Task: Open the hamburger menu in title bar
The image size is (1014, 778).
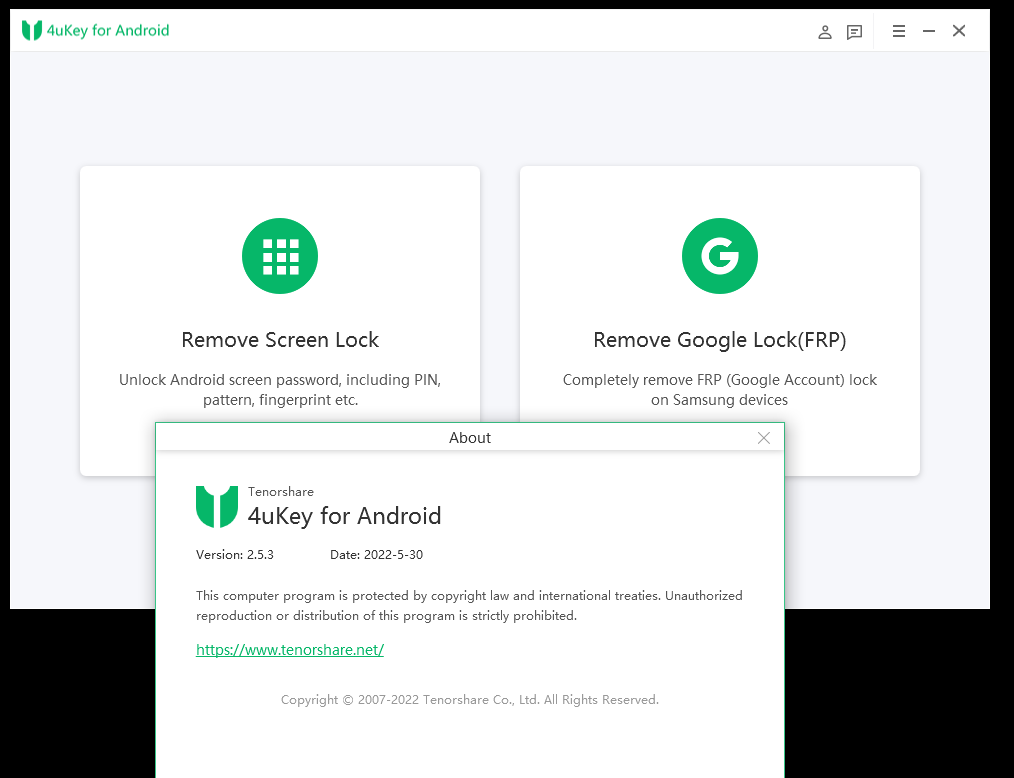Action: [x=898, y=31]
